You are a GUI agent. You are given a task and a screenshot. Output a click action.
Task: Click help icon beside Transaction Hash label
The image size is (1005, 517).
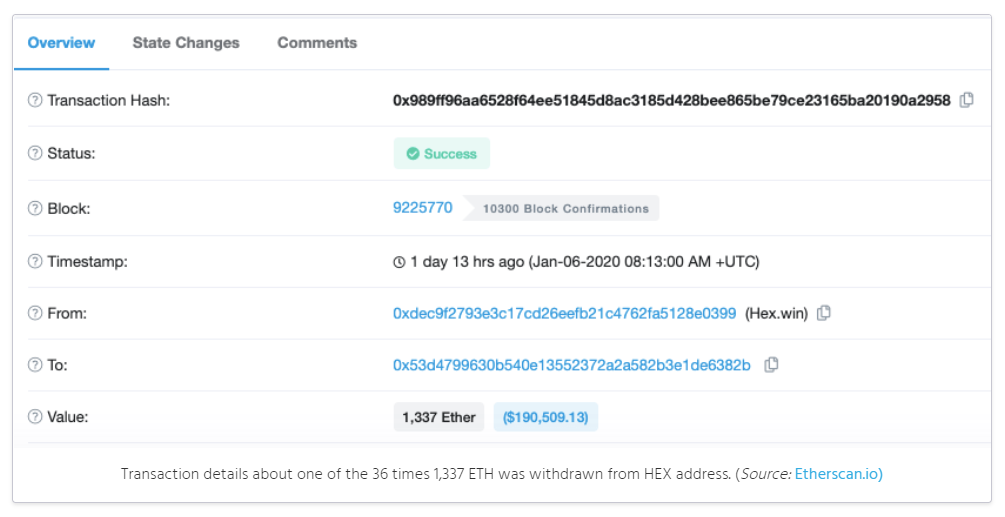click(x=35, y=101)
